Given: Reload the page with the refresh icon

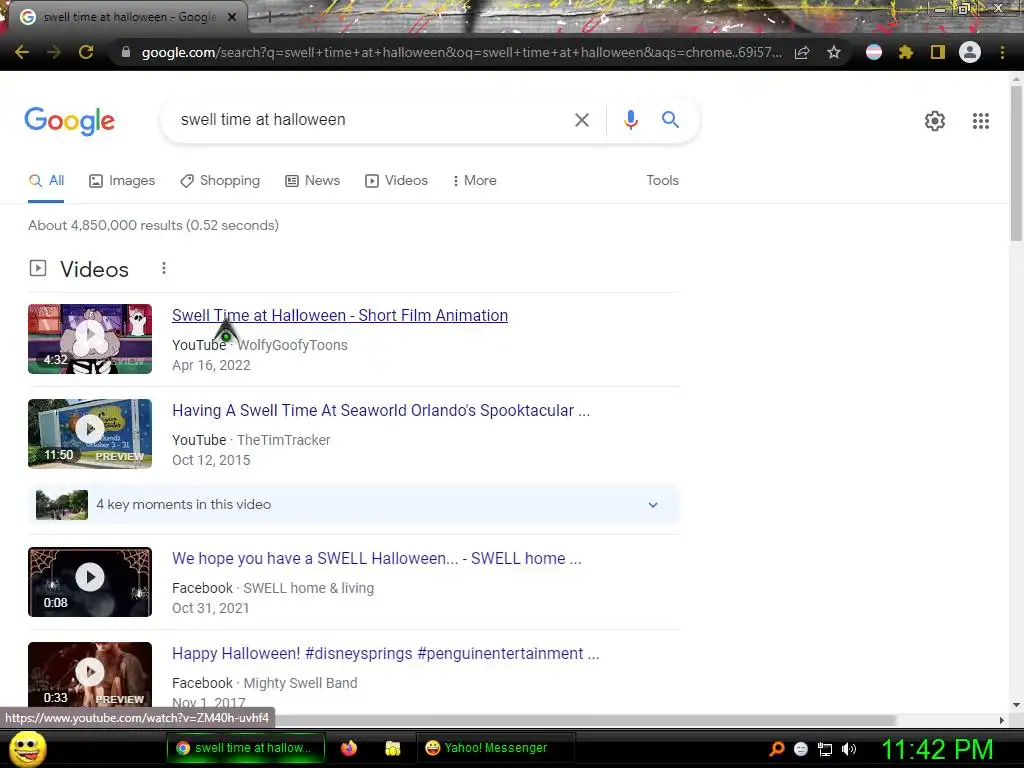Looking at the screenshot, I should 86,52.
